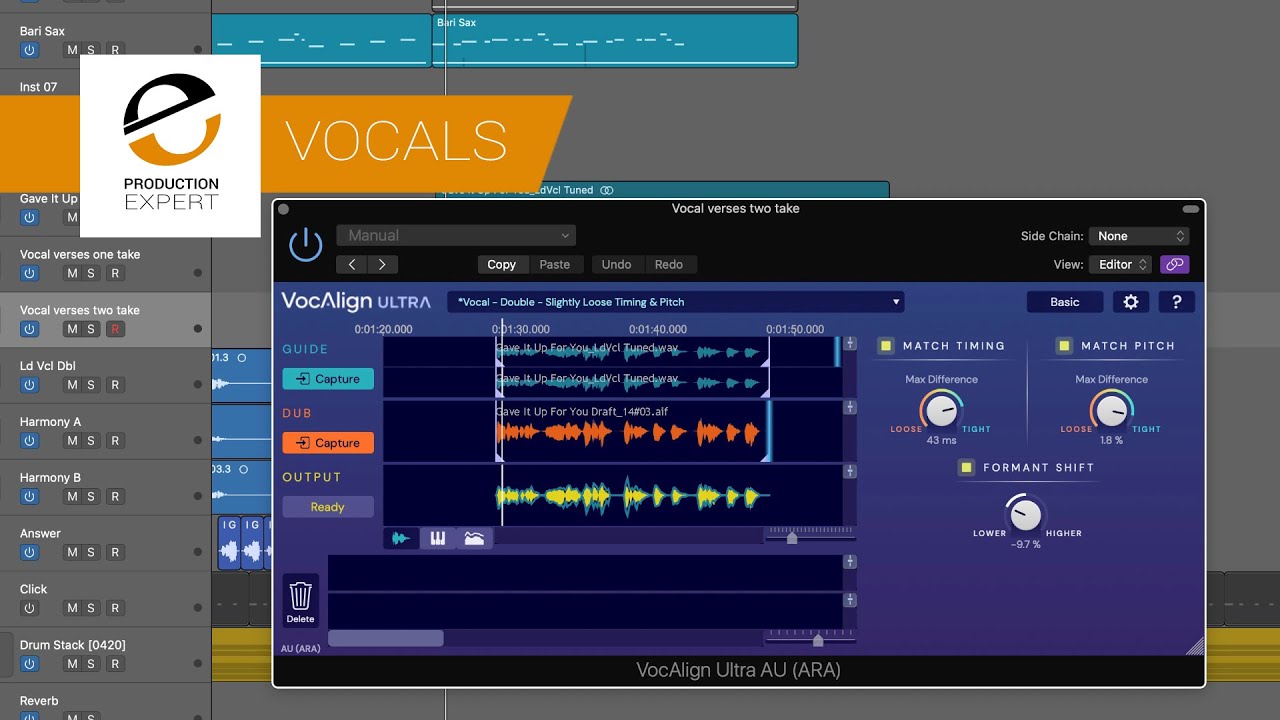Capture the Guide audio

(328, 379)
